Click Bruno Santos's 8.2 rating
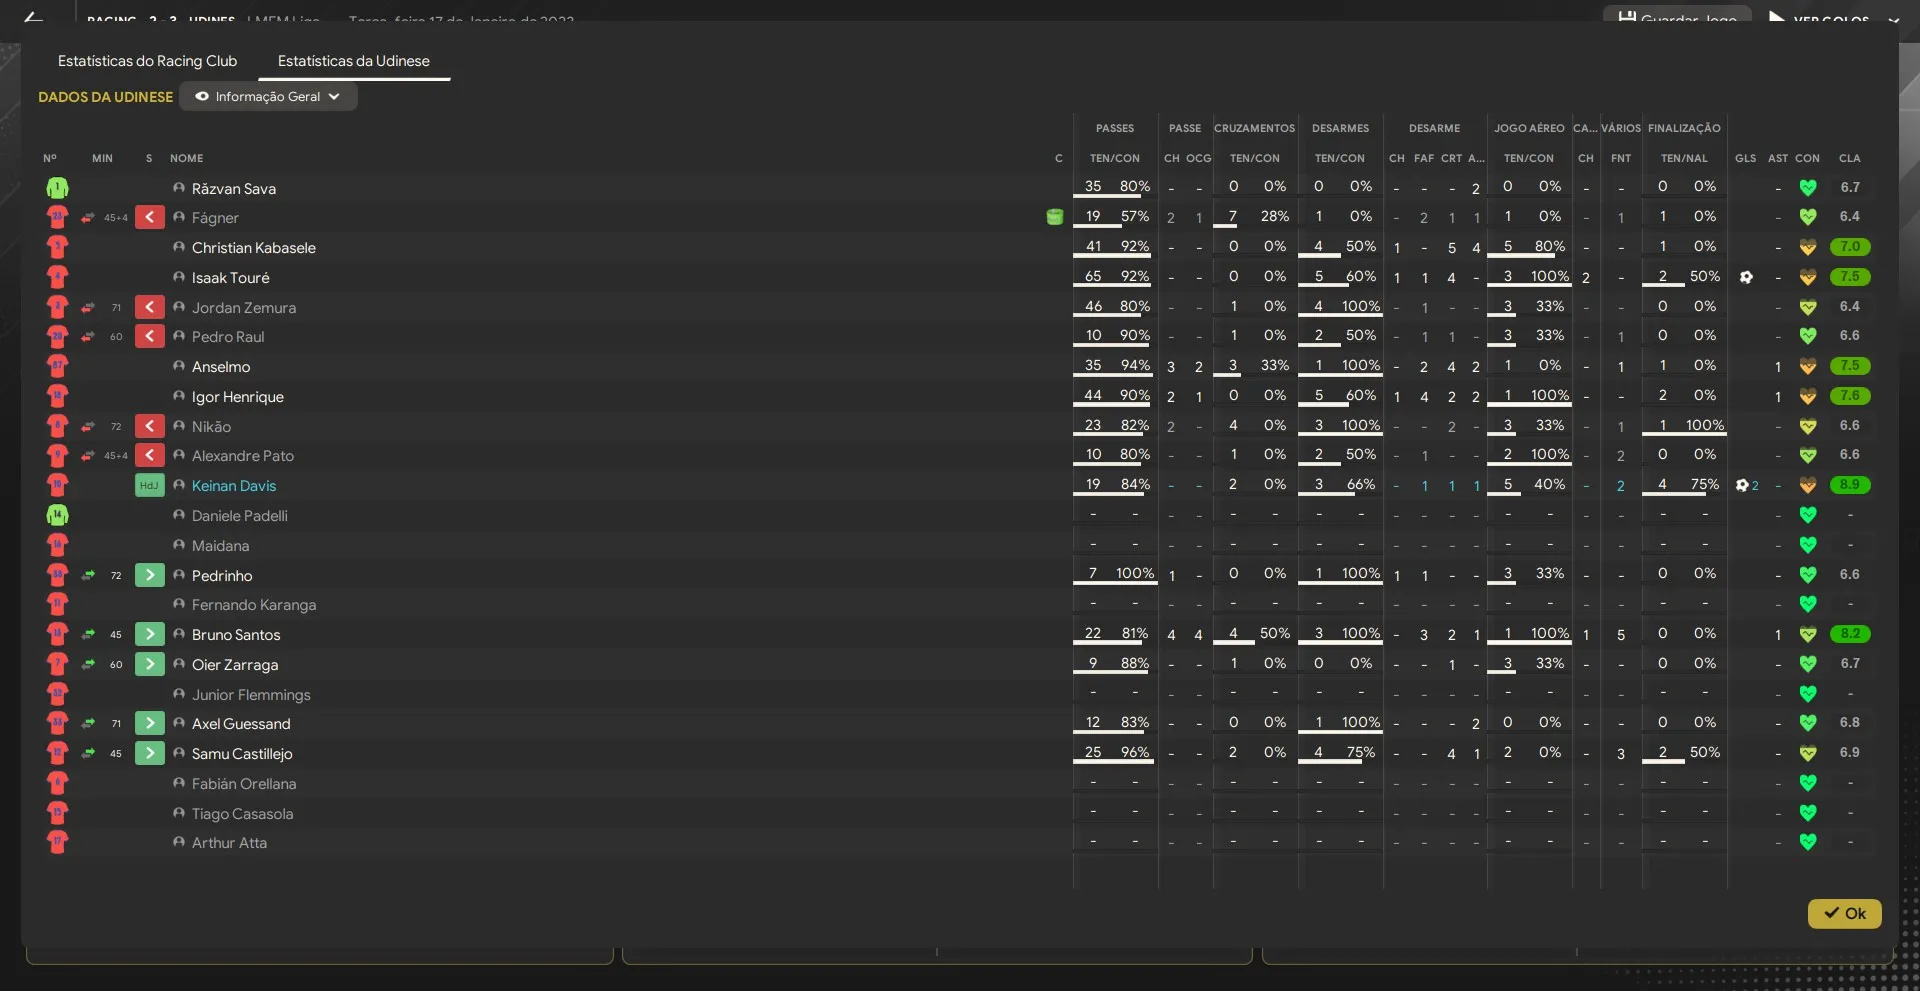 [x=1850, y=634]
